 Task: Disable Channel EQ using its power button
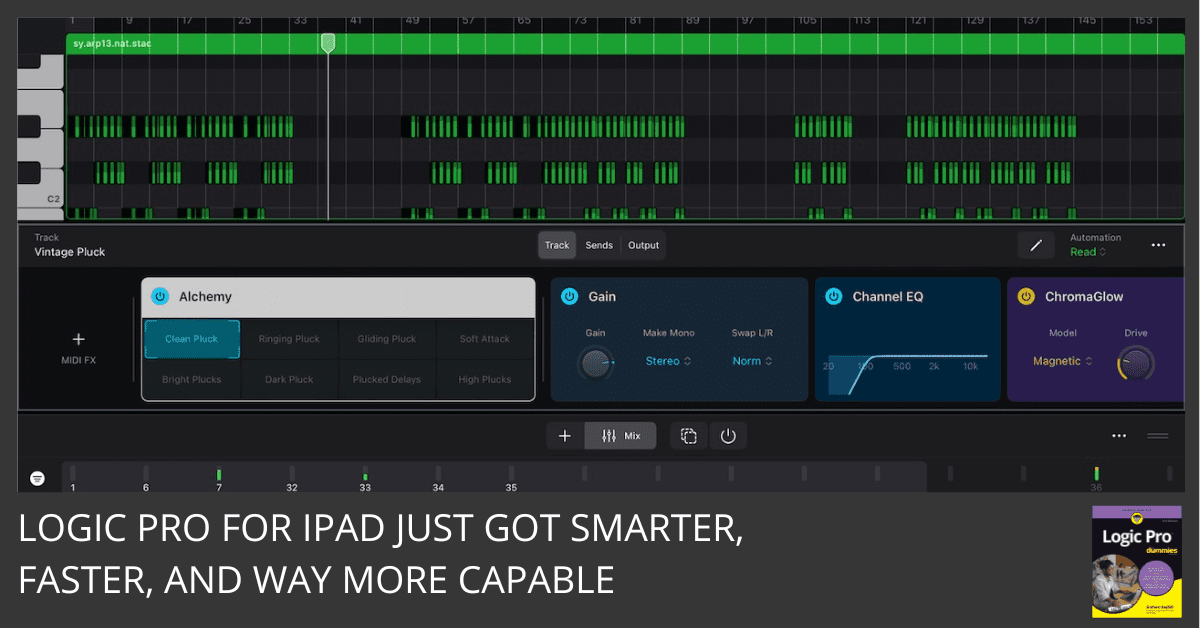pyautogui.click(x=834, y=297)
